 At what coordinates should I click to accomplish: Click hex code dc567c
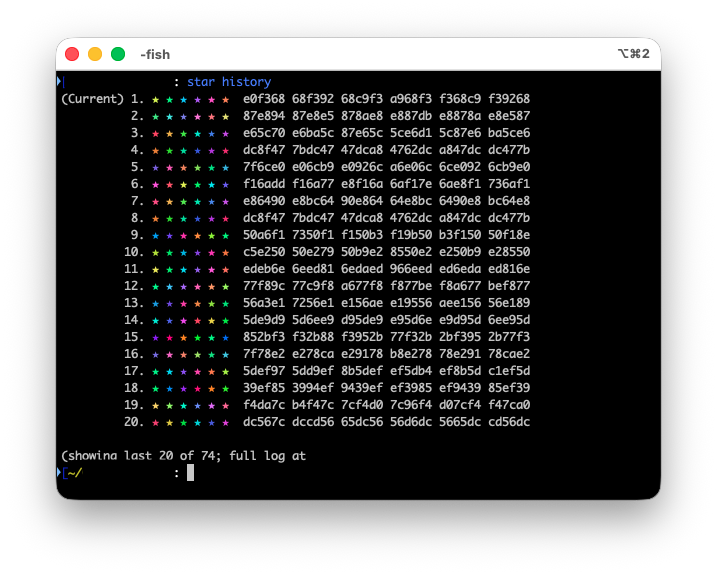pyautogui.click(x=264, y=421)
